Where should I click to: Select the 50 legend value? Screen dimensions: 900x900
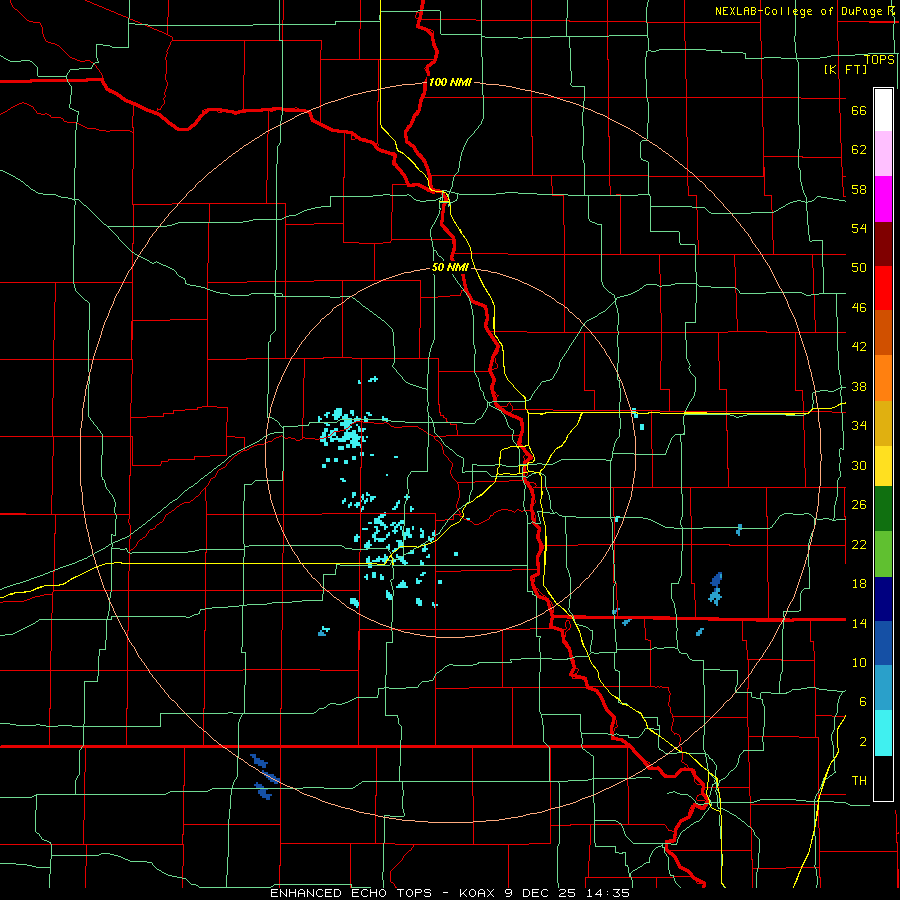(859, 267)
